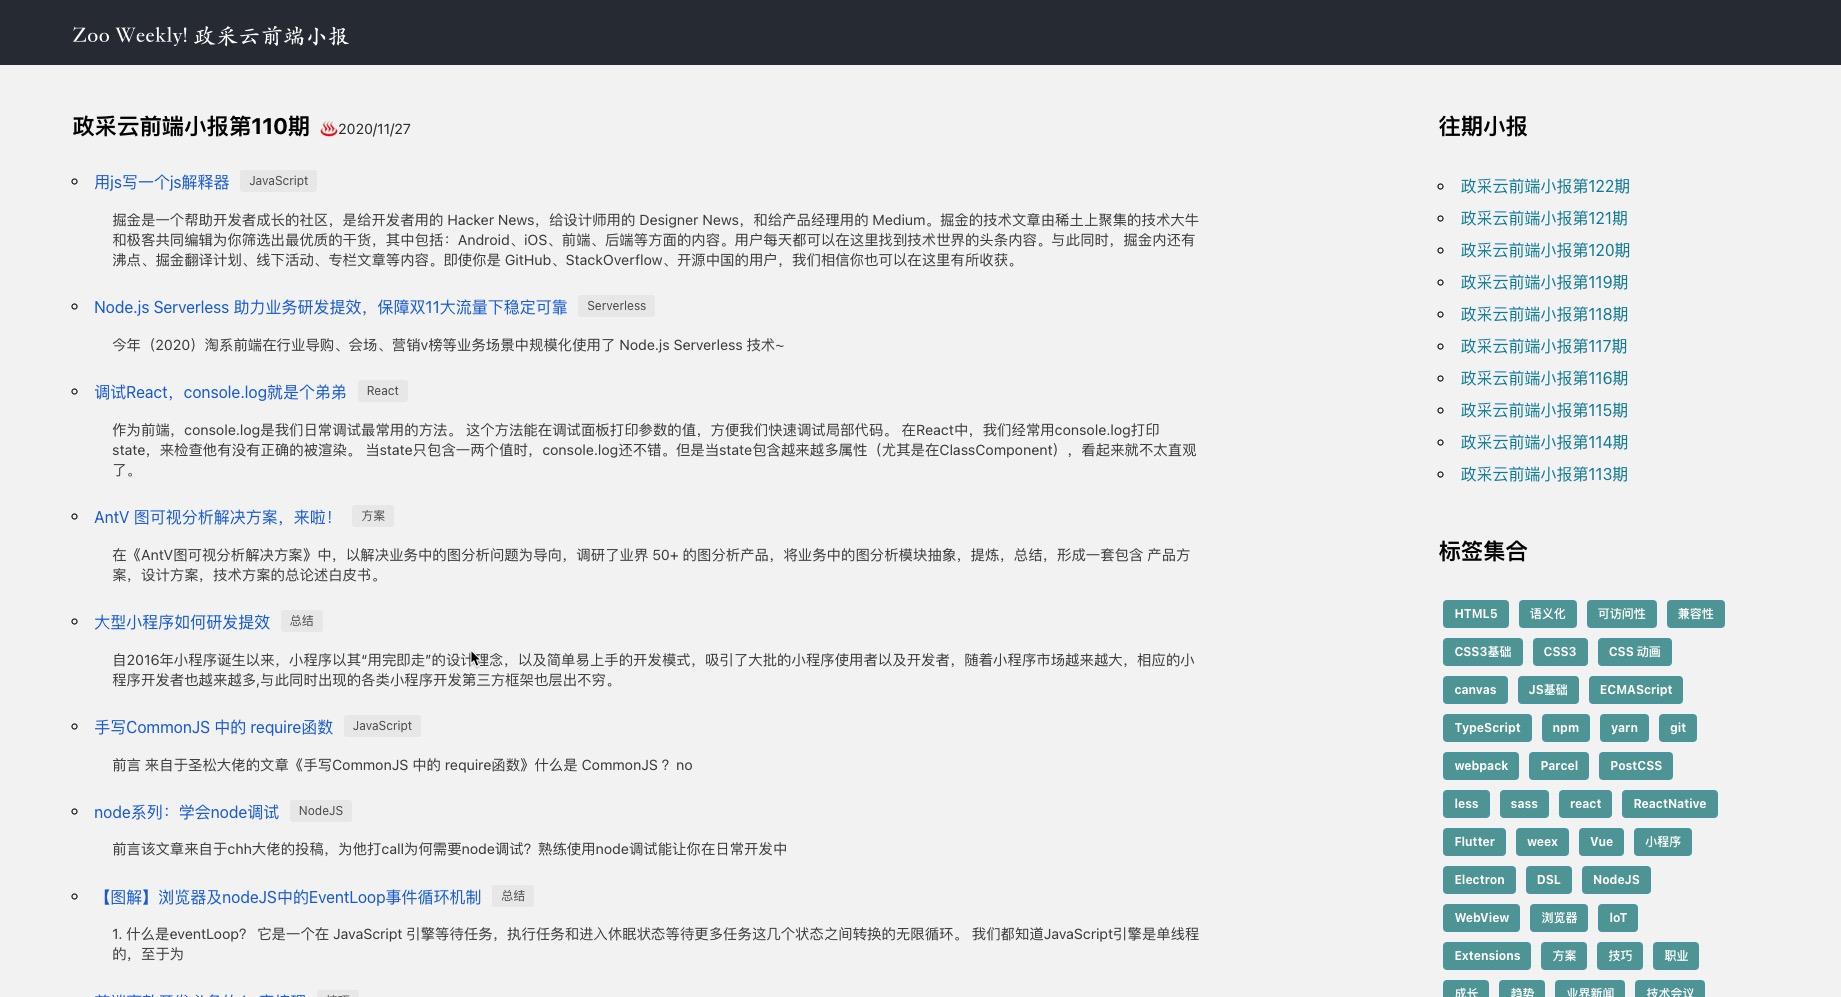This screenshot has height=997, width=1841.
Task: Open 政采云前端小报第122期
Action: (1543, 186)
